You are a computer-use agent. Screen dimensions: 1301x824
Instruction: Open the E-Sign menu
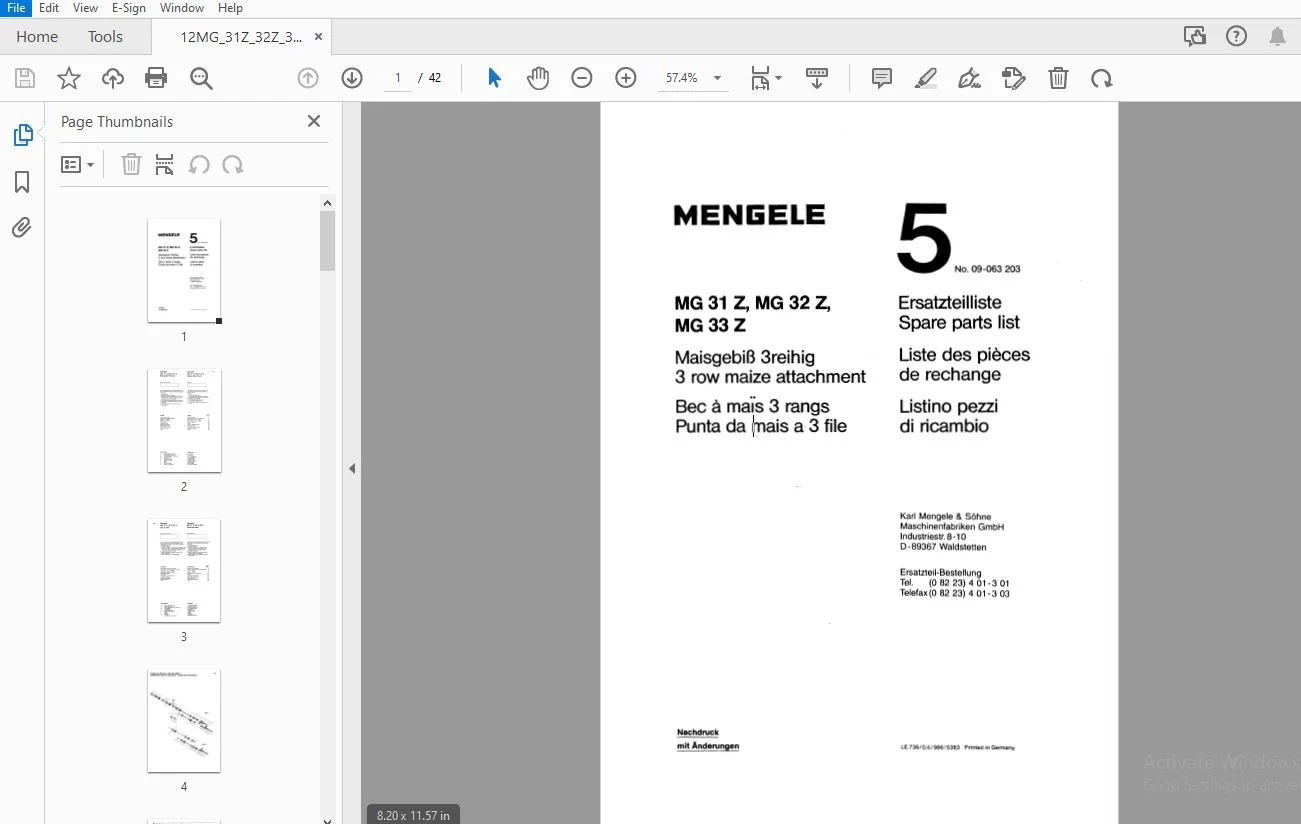[x=129, y=8]
